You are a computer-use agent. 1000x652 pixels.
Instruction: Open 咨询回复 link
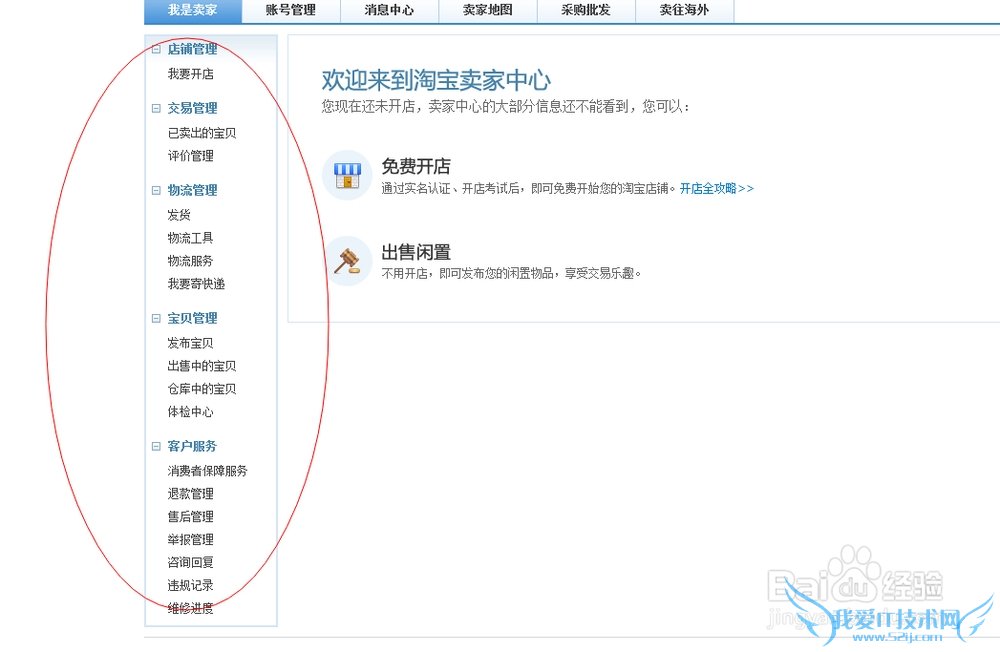191,563
